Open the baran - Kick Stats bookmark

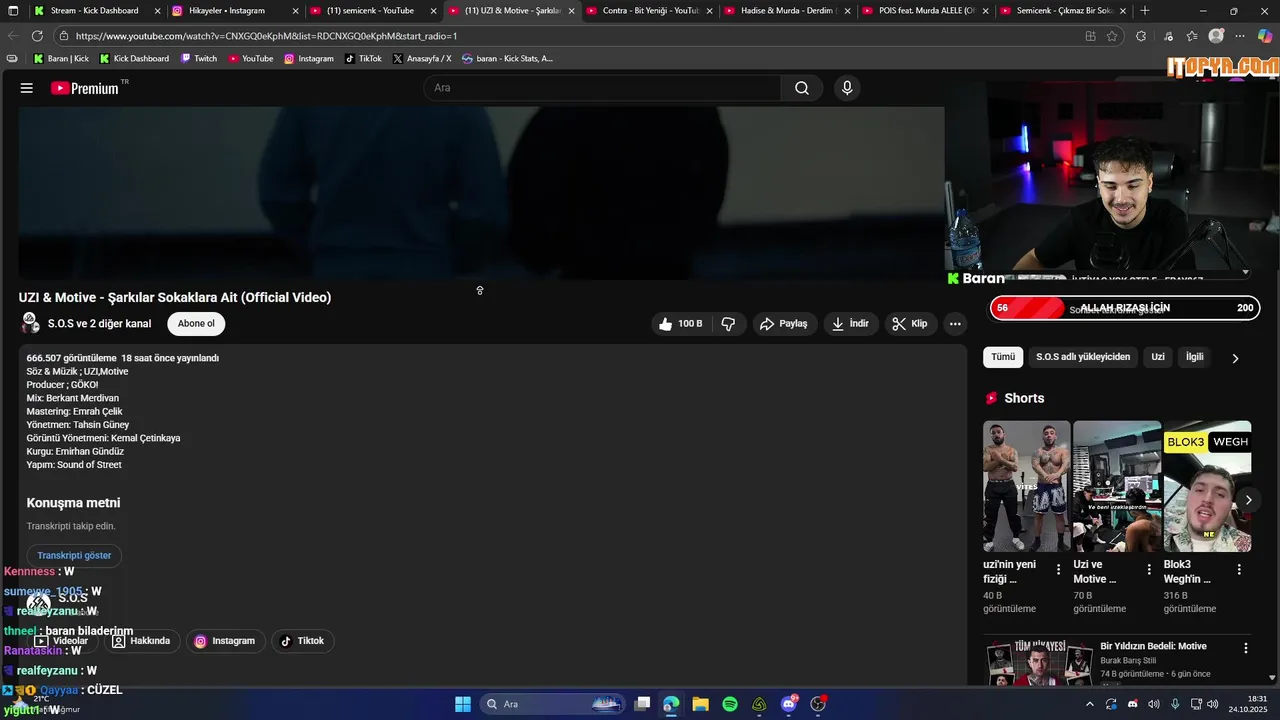[507, 59]
